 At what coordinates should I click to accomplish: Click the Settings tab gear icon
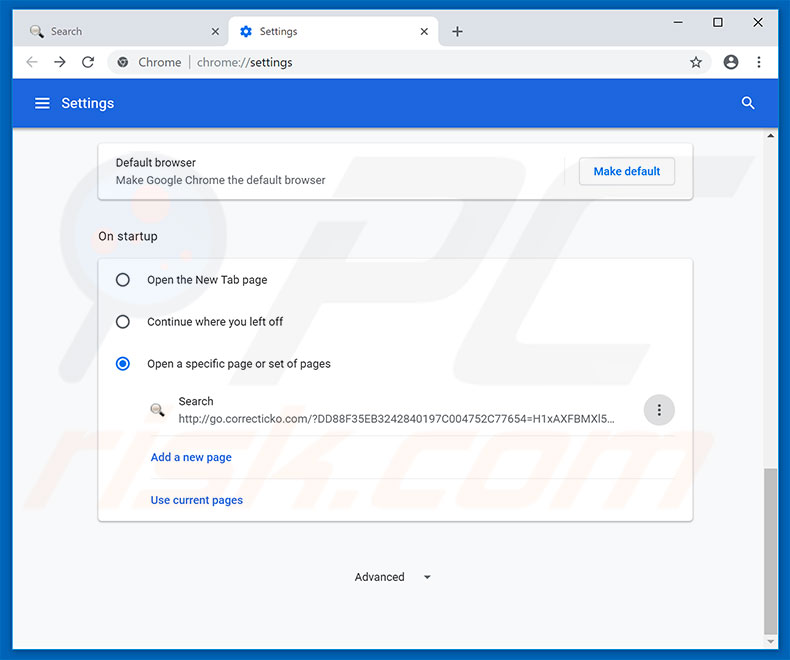pyautogui.click(x=246, y=32)
